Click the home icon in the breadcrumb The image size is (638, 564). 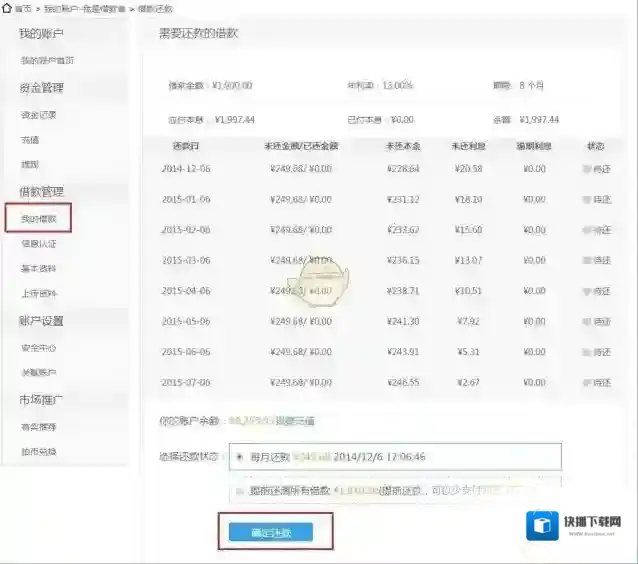7,8
